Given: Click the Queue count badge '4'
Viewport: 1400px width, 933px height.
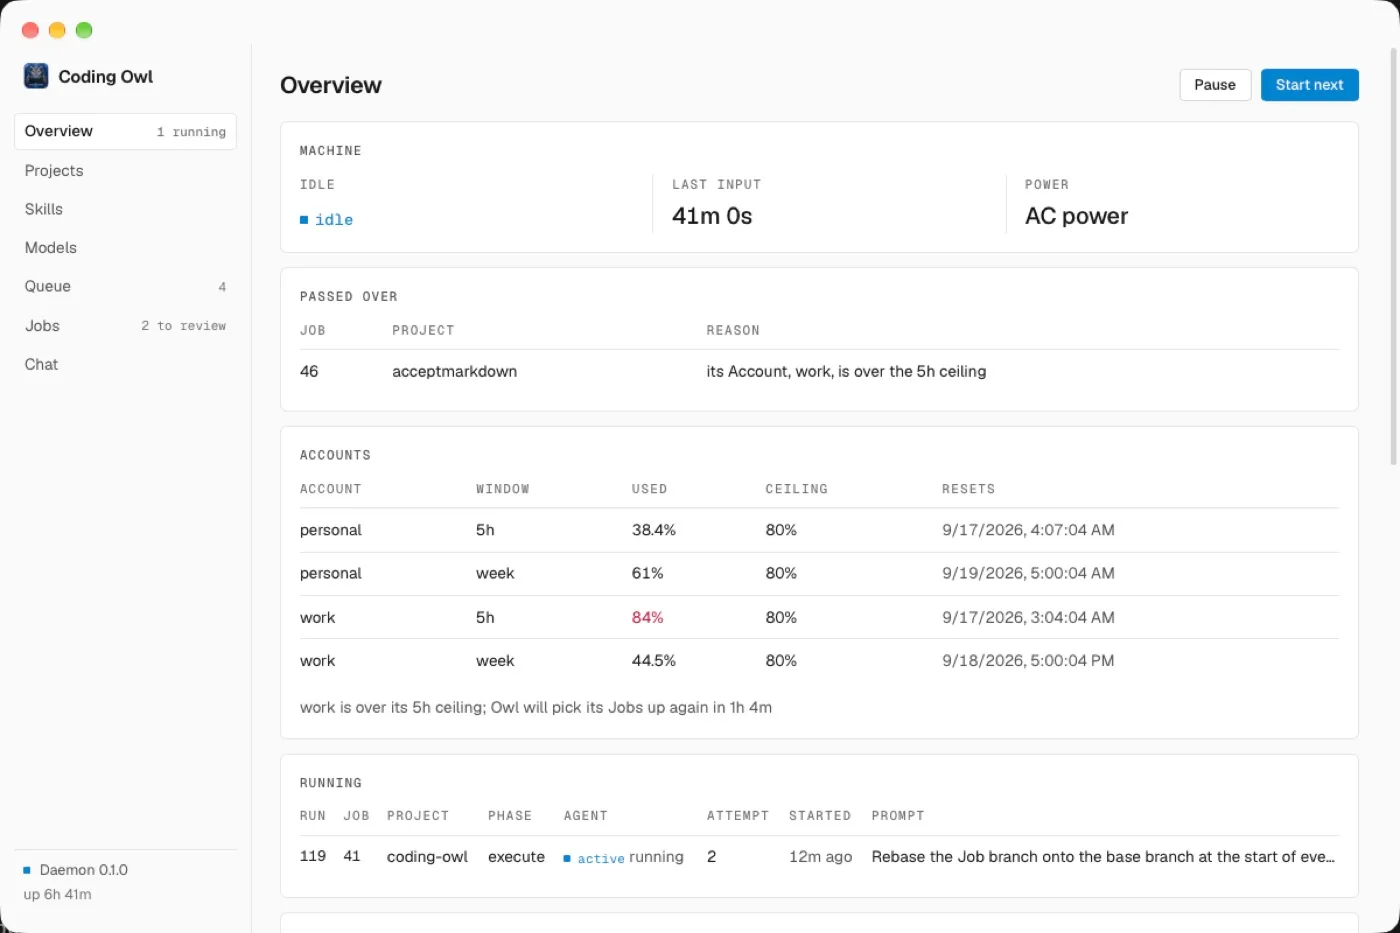Looking at the screenshot, I should pos(222,287).
